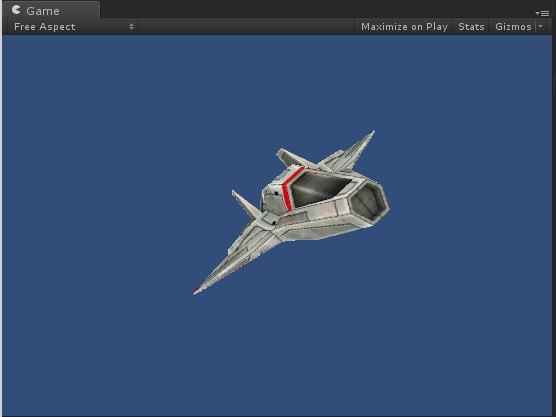Click the hexagonal engine exhaust of the ship
The width and height of the screenshot is (556, 417).
pos(369,201)
